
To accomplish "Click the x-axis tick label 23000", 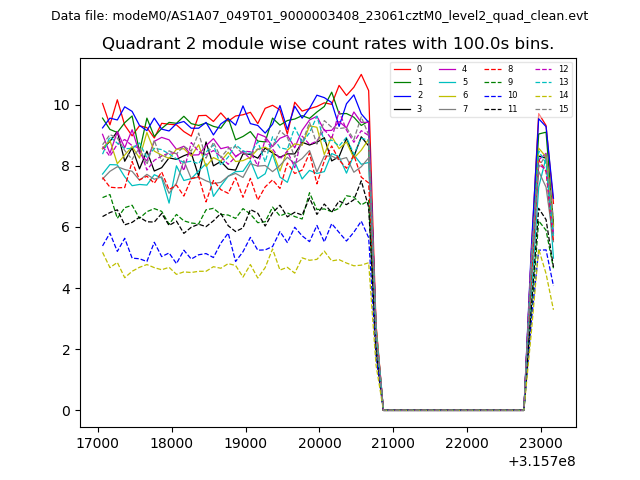I will (541, 441).
